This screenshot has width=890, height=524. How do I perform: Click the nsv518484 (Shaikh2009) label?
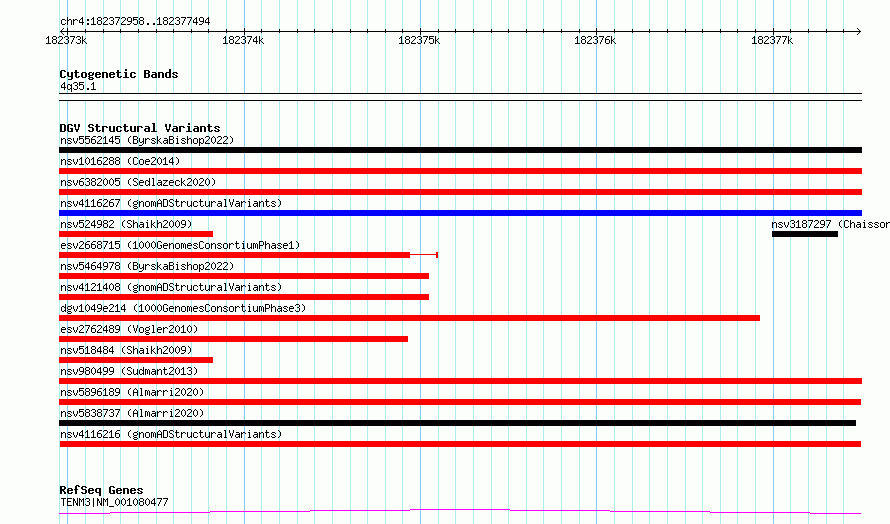pyautogui.click(x=126, y=350)
